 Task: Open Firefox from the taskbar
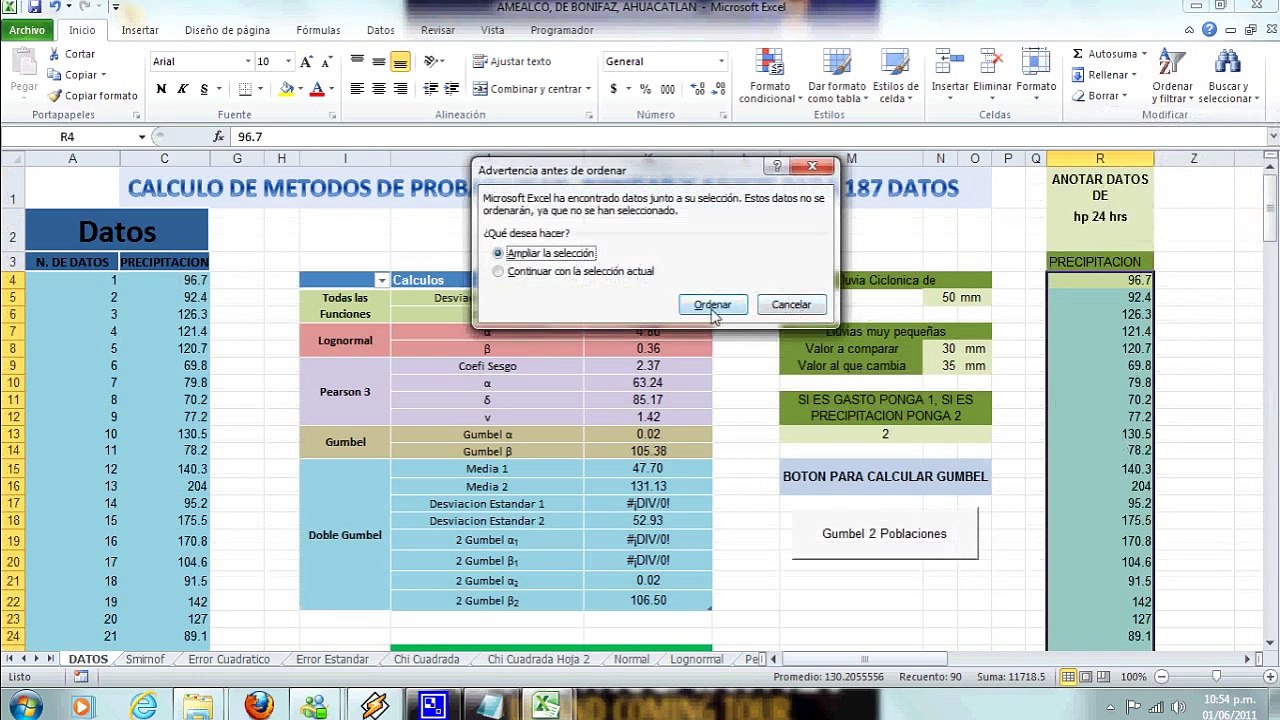tap(259, 706)
